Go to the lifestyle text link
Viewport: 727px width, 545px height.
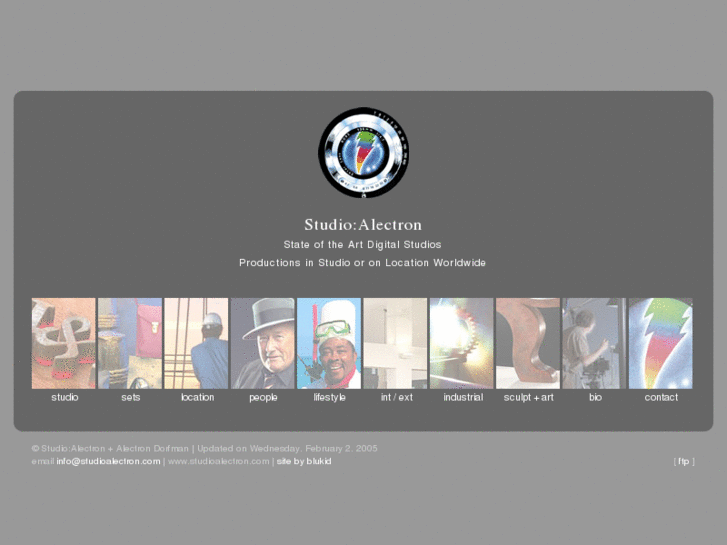330,398
